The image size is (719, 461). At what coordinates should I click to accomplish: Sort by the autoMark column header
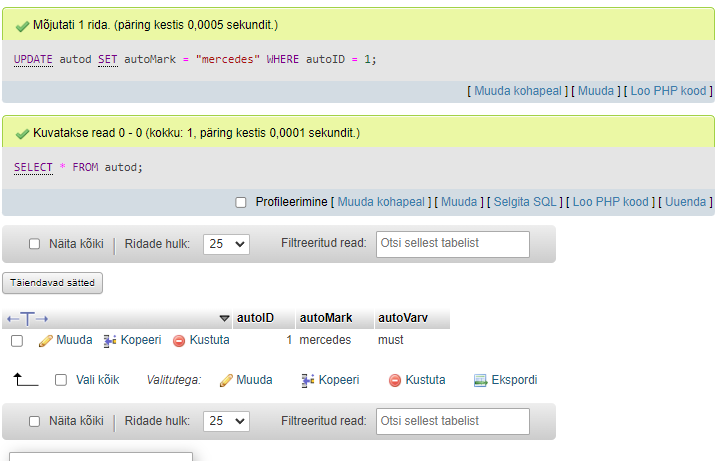tap(326, 318)
